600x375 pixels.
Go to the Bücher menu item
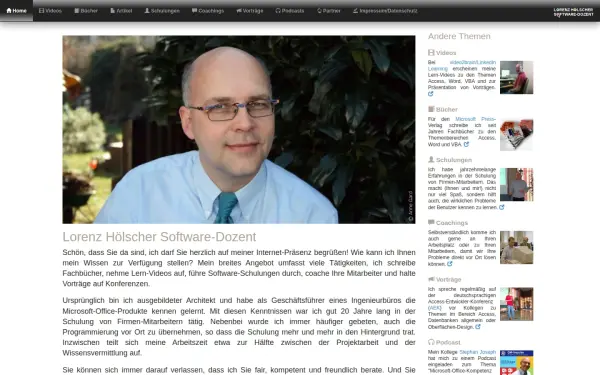coord(86,11)
